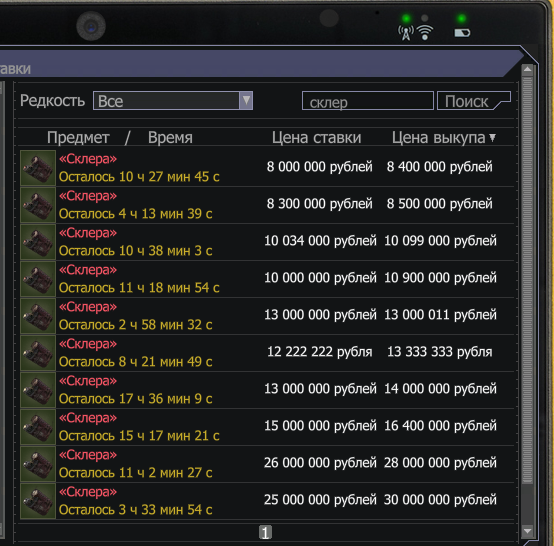Go to page 1 of results
554x546 pixels.
tap(265, 532)
